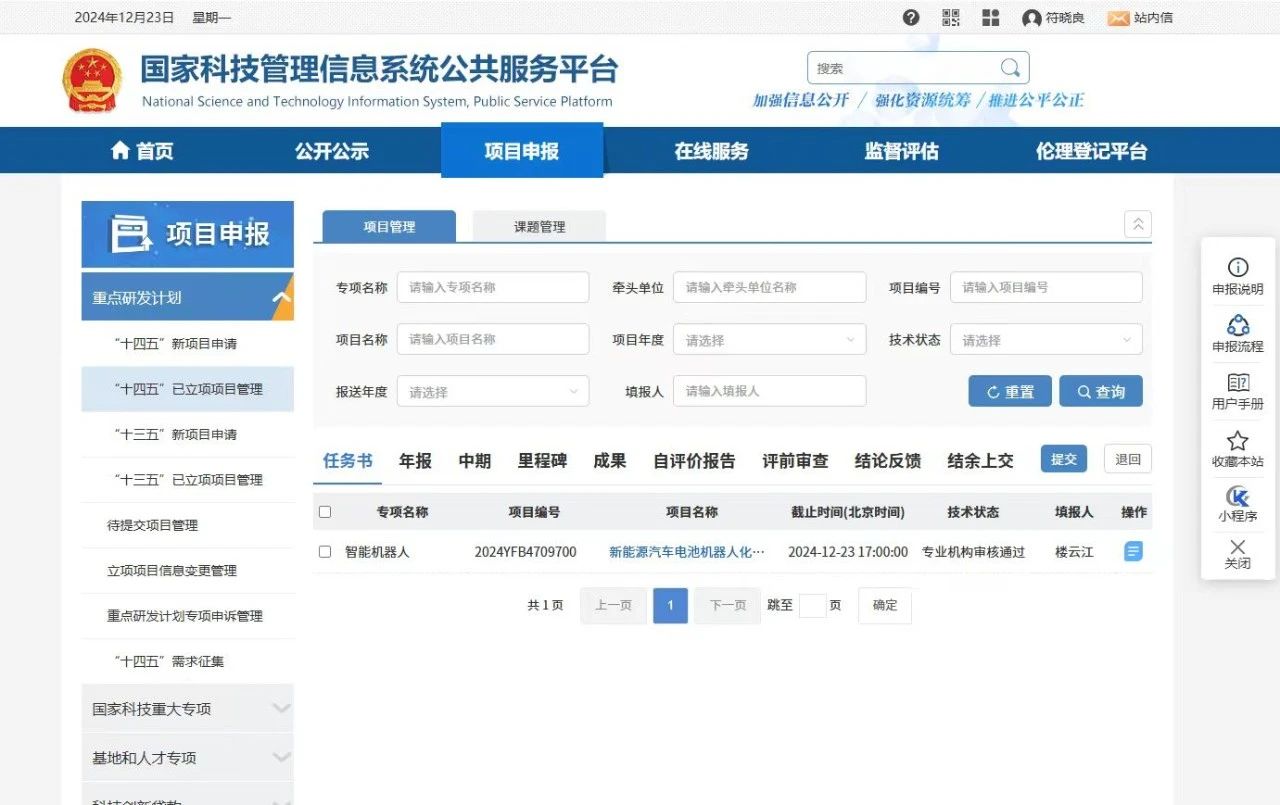Click the blue operation icon in the 操作 column

pos(1132,550)
